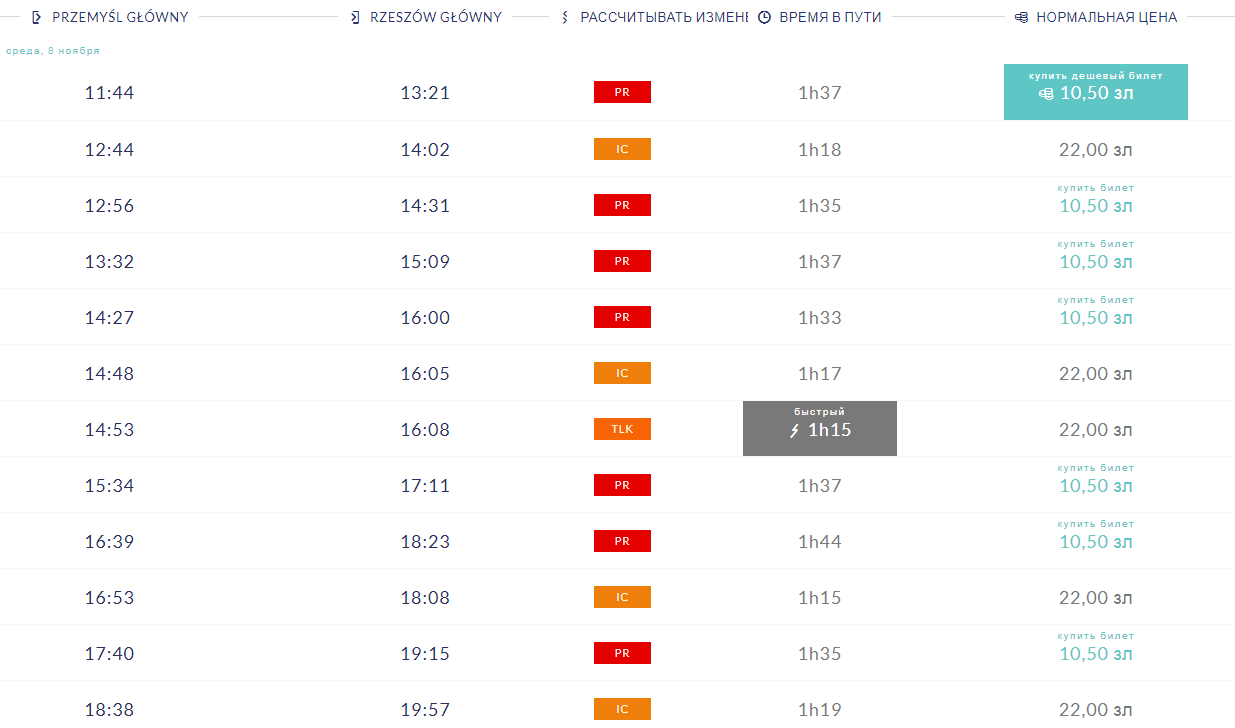Screen dimensions: 1235x728
Task: Select the PR badge for 11:44 train
Action: pos(622,93)
